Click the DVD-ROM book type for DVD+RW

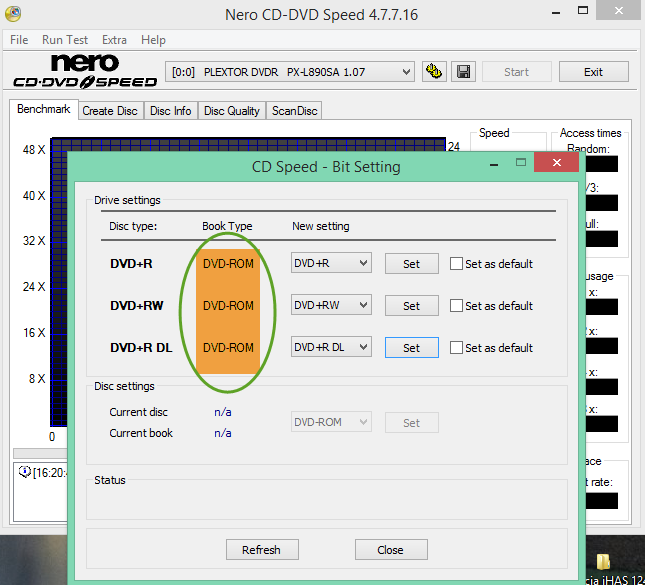coord(228,306)
